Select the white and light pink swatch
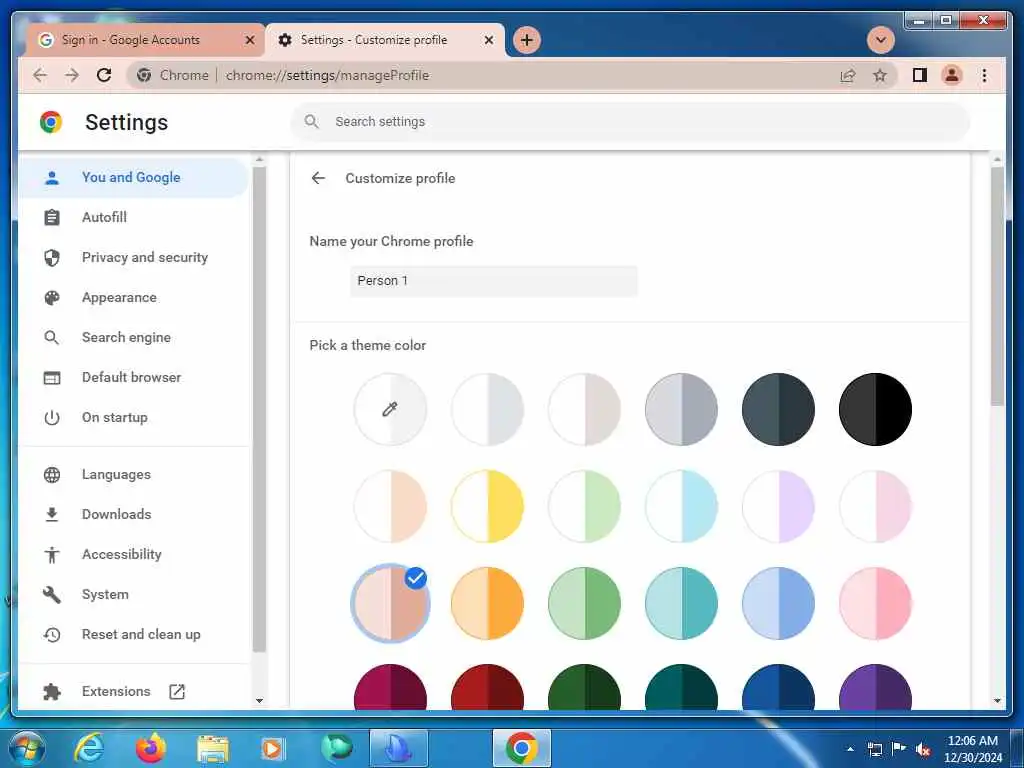Viewport: 1024px width, 768px height. point(875,506)
